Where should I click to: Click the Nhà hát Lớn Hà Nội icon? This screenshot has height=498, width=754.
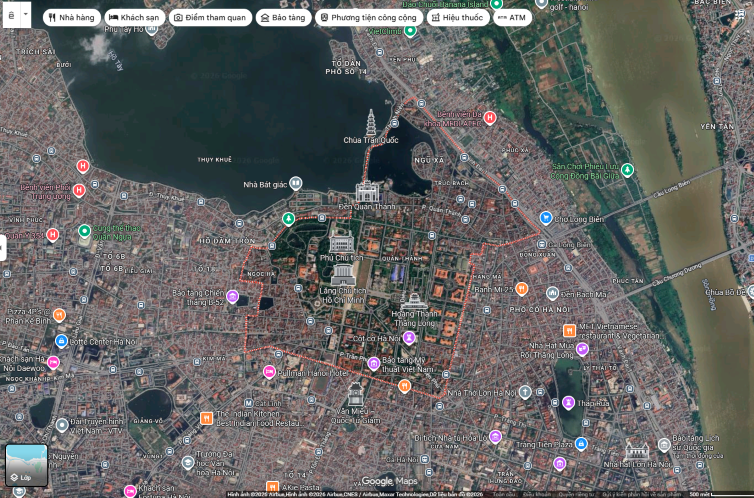[x=637, y=451]
